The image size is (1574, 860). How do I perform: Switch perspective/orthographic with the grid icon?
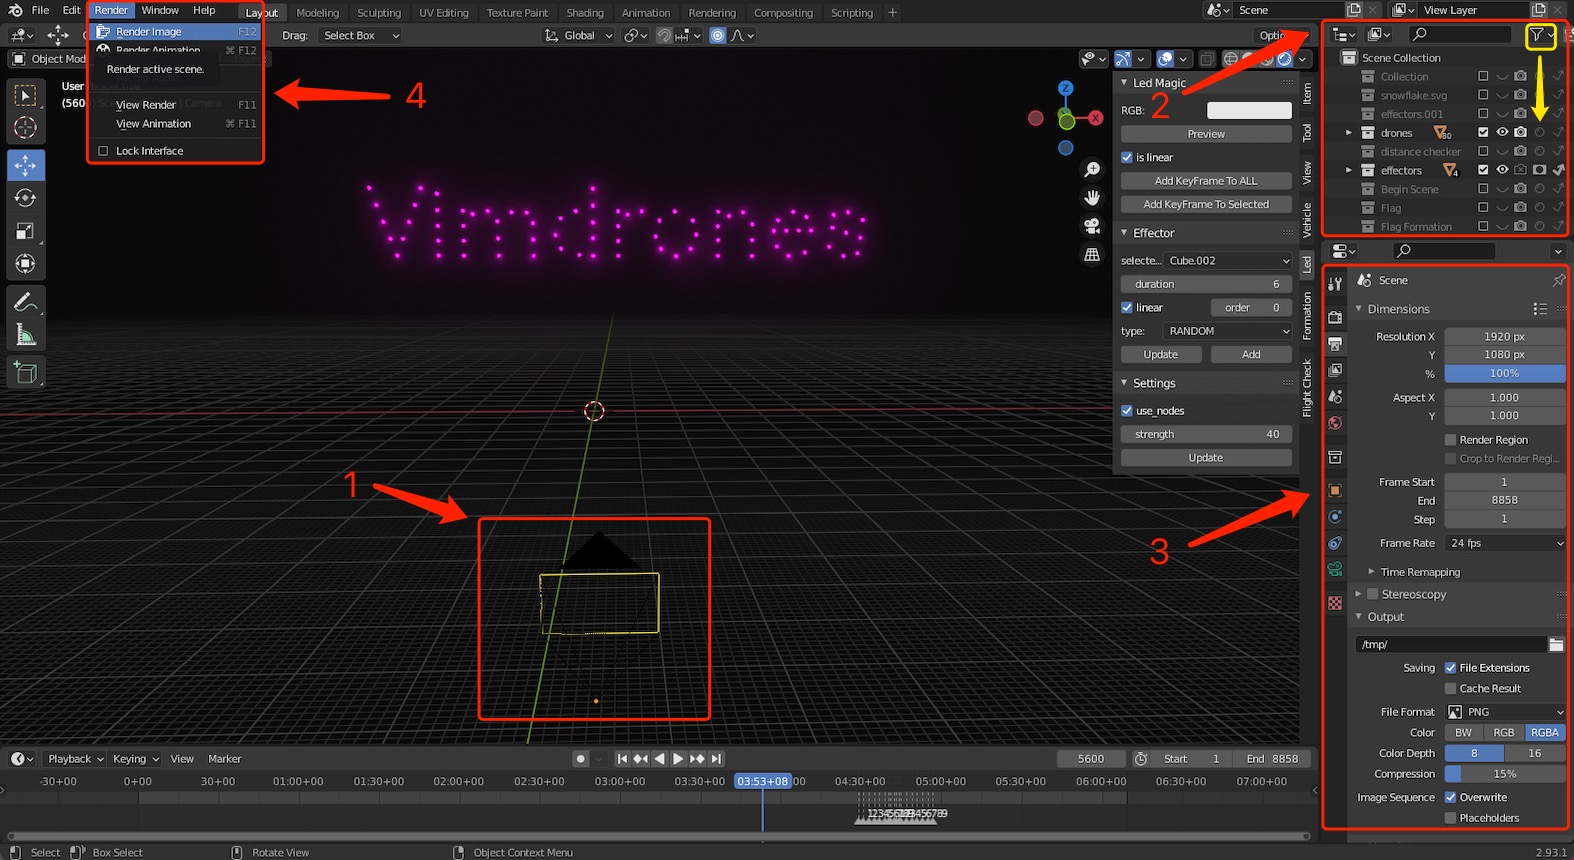pos(1092,254)
